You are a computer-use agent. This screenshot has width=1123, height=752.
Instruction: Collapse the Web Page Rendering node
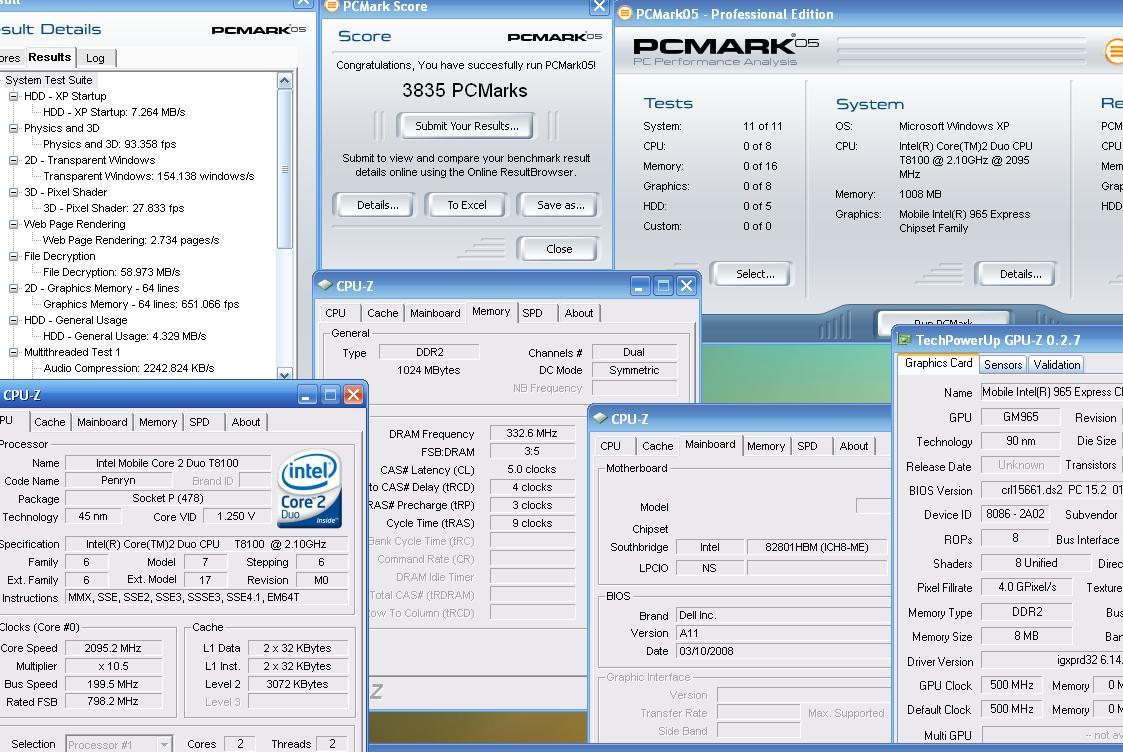tap(14, 224)
